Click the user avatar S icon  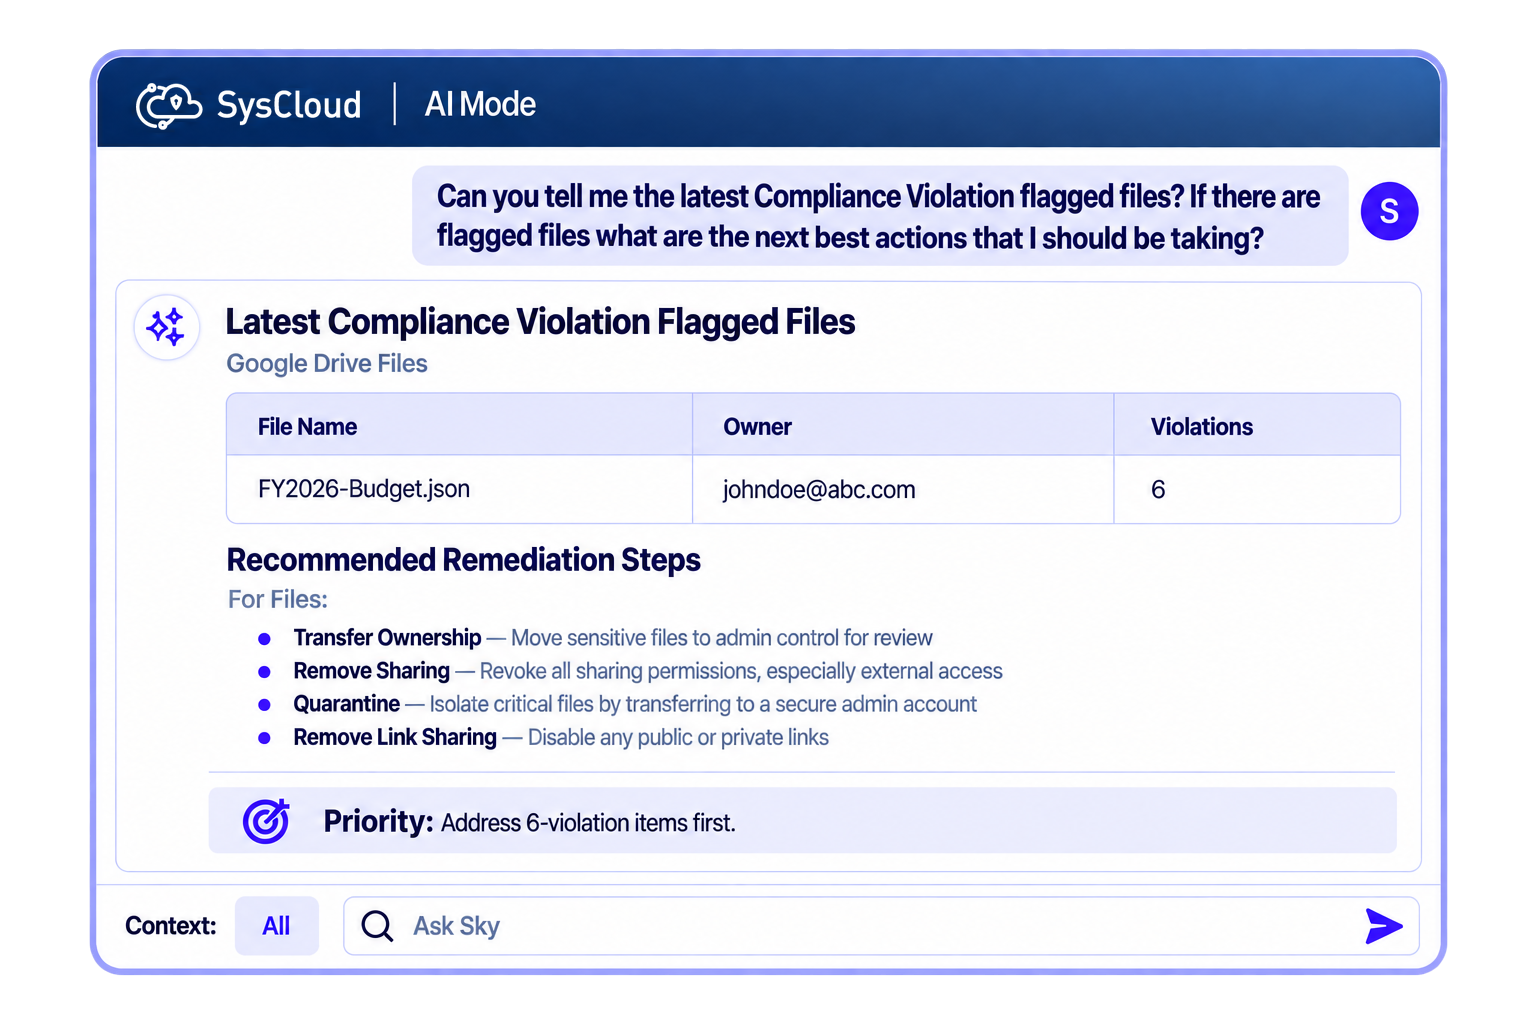pos(1389,211)
